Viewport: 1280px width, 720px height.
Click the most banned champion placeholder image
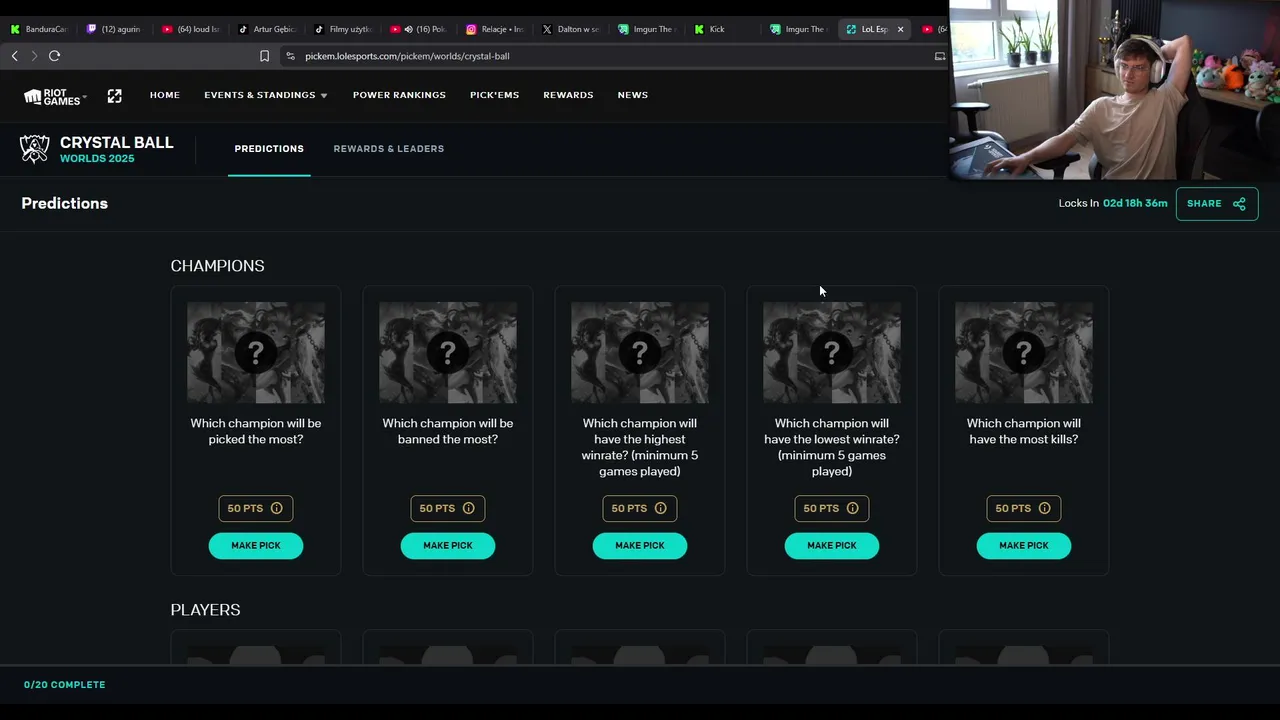pyautogui.click(x=448, y=353)
